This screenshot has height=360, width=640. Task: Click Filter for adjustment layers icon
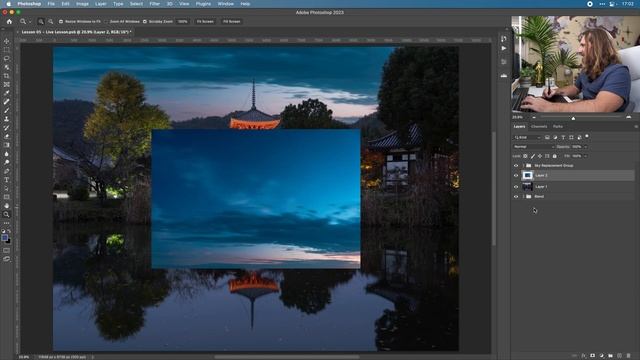555,137
